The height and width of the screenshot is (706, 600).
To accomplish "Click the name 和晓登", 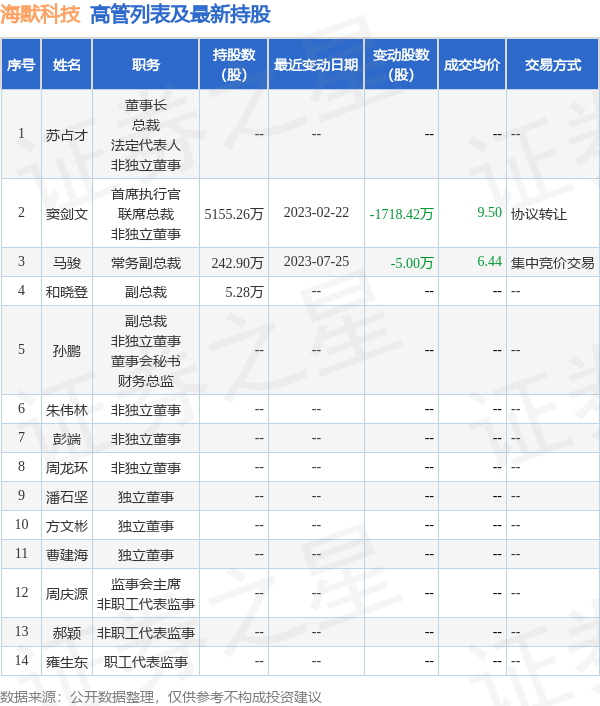I will tap(67, 292).
